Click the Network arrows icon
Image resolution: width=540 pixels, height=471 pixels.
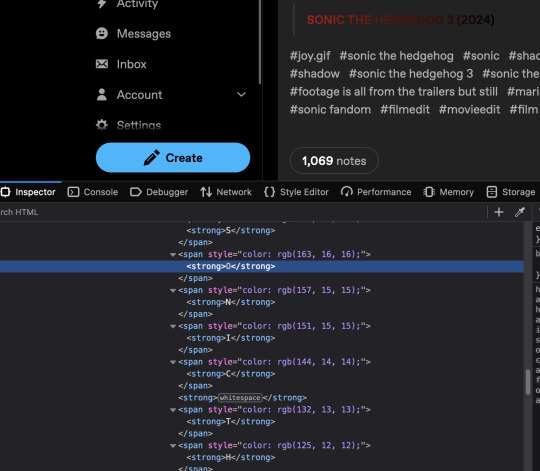click(x=206, y=192)
